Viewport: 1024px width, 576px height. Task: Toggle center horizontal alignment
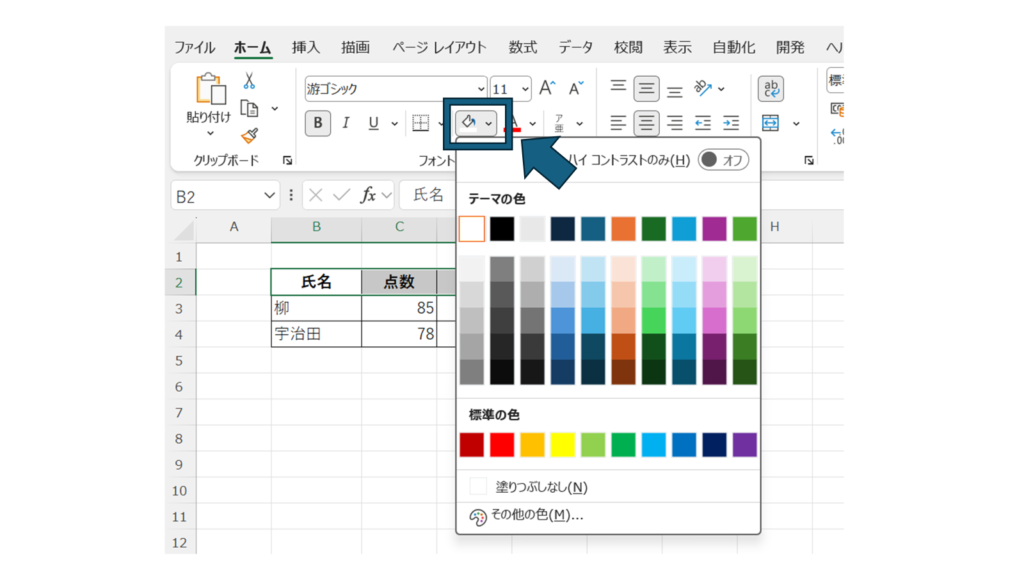[647, 123]
